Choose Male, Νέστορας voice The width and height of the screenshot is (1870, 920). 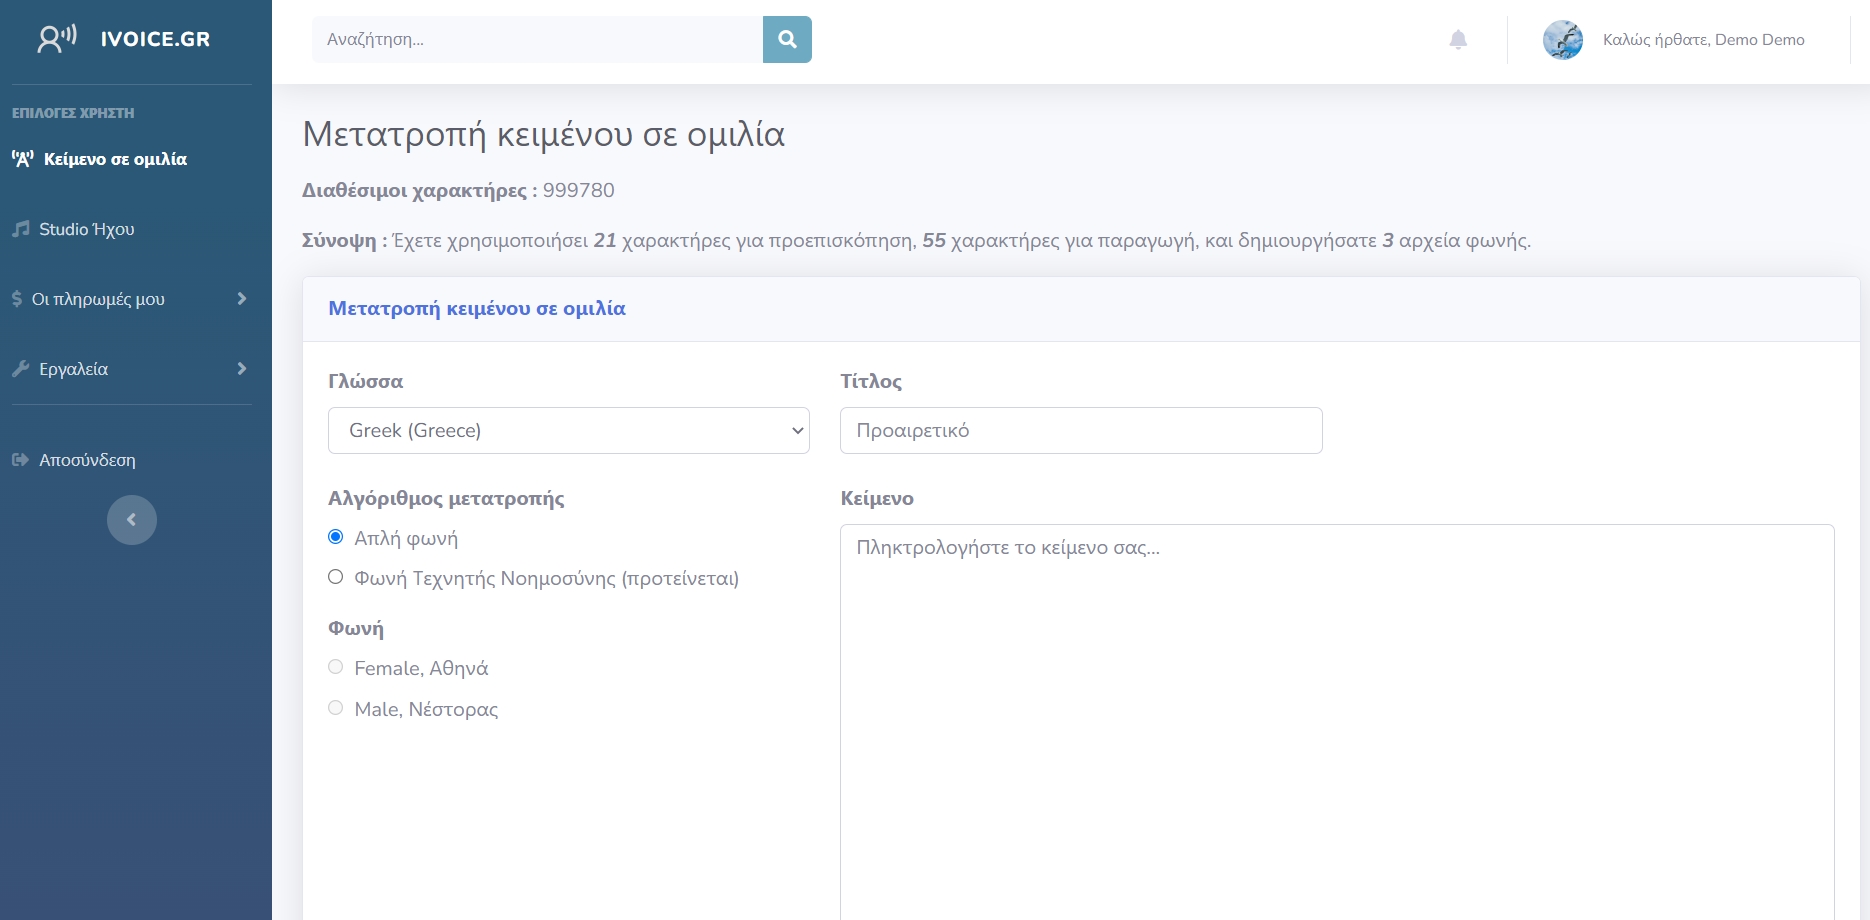336,708
